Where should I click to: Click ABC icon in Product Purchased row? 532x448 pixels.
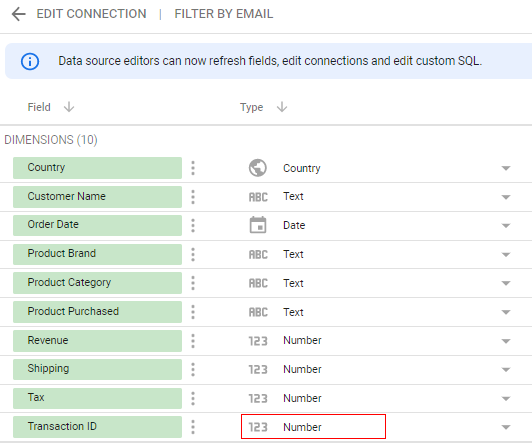(x=258, y=312)
